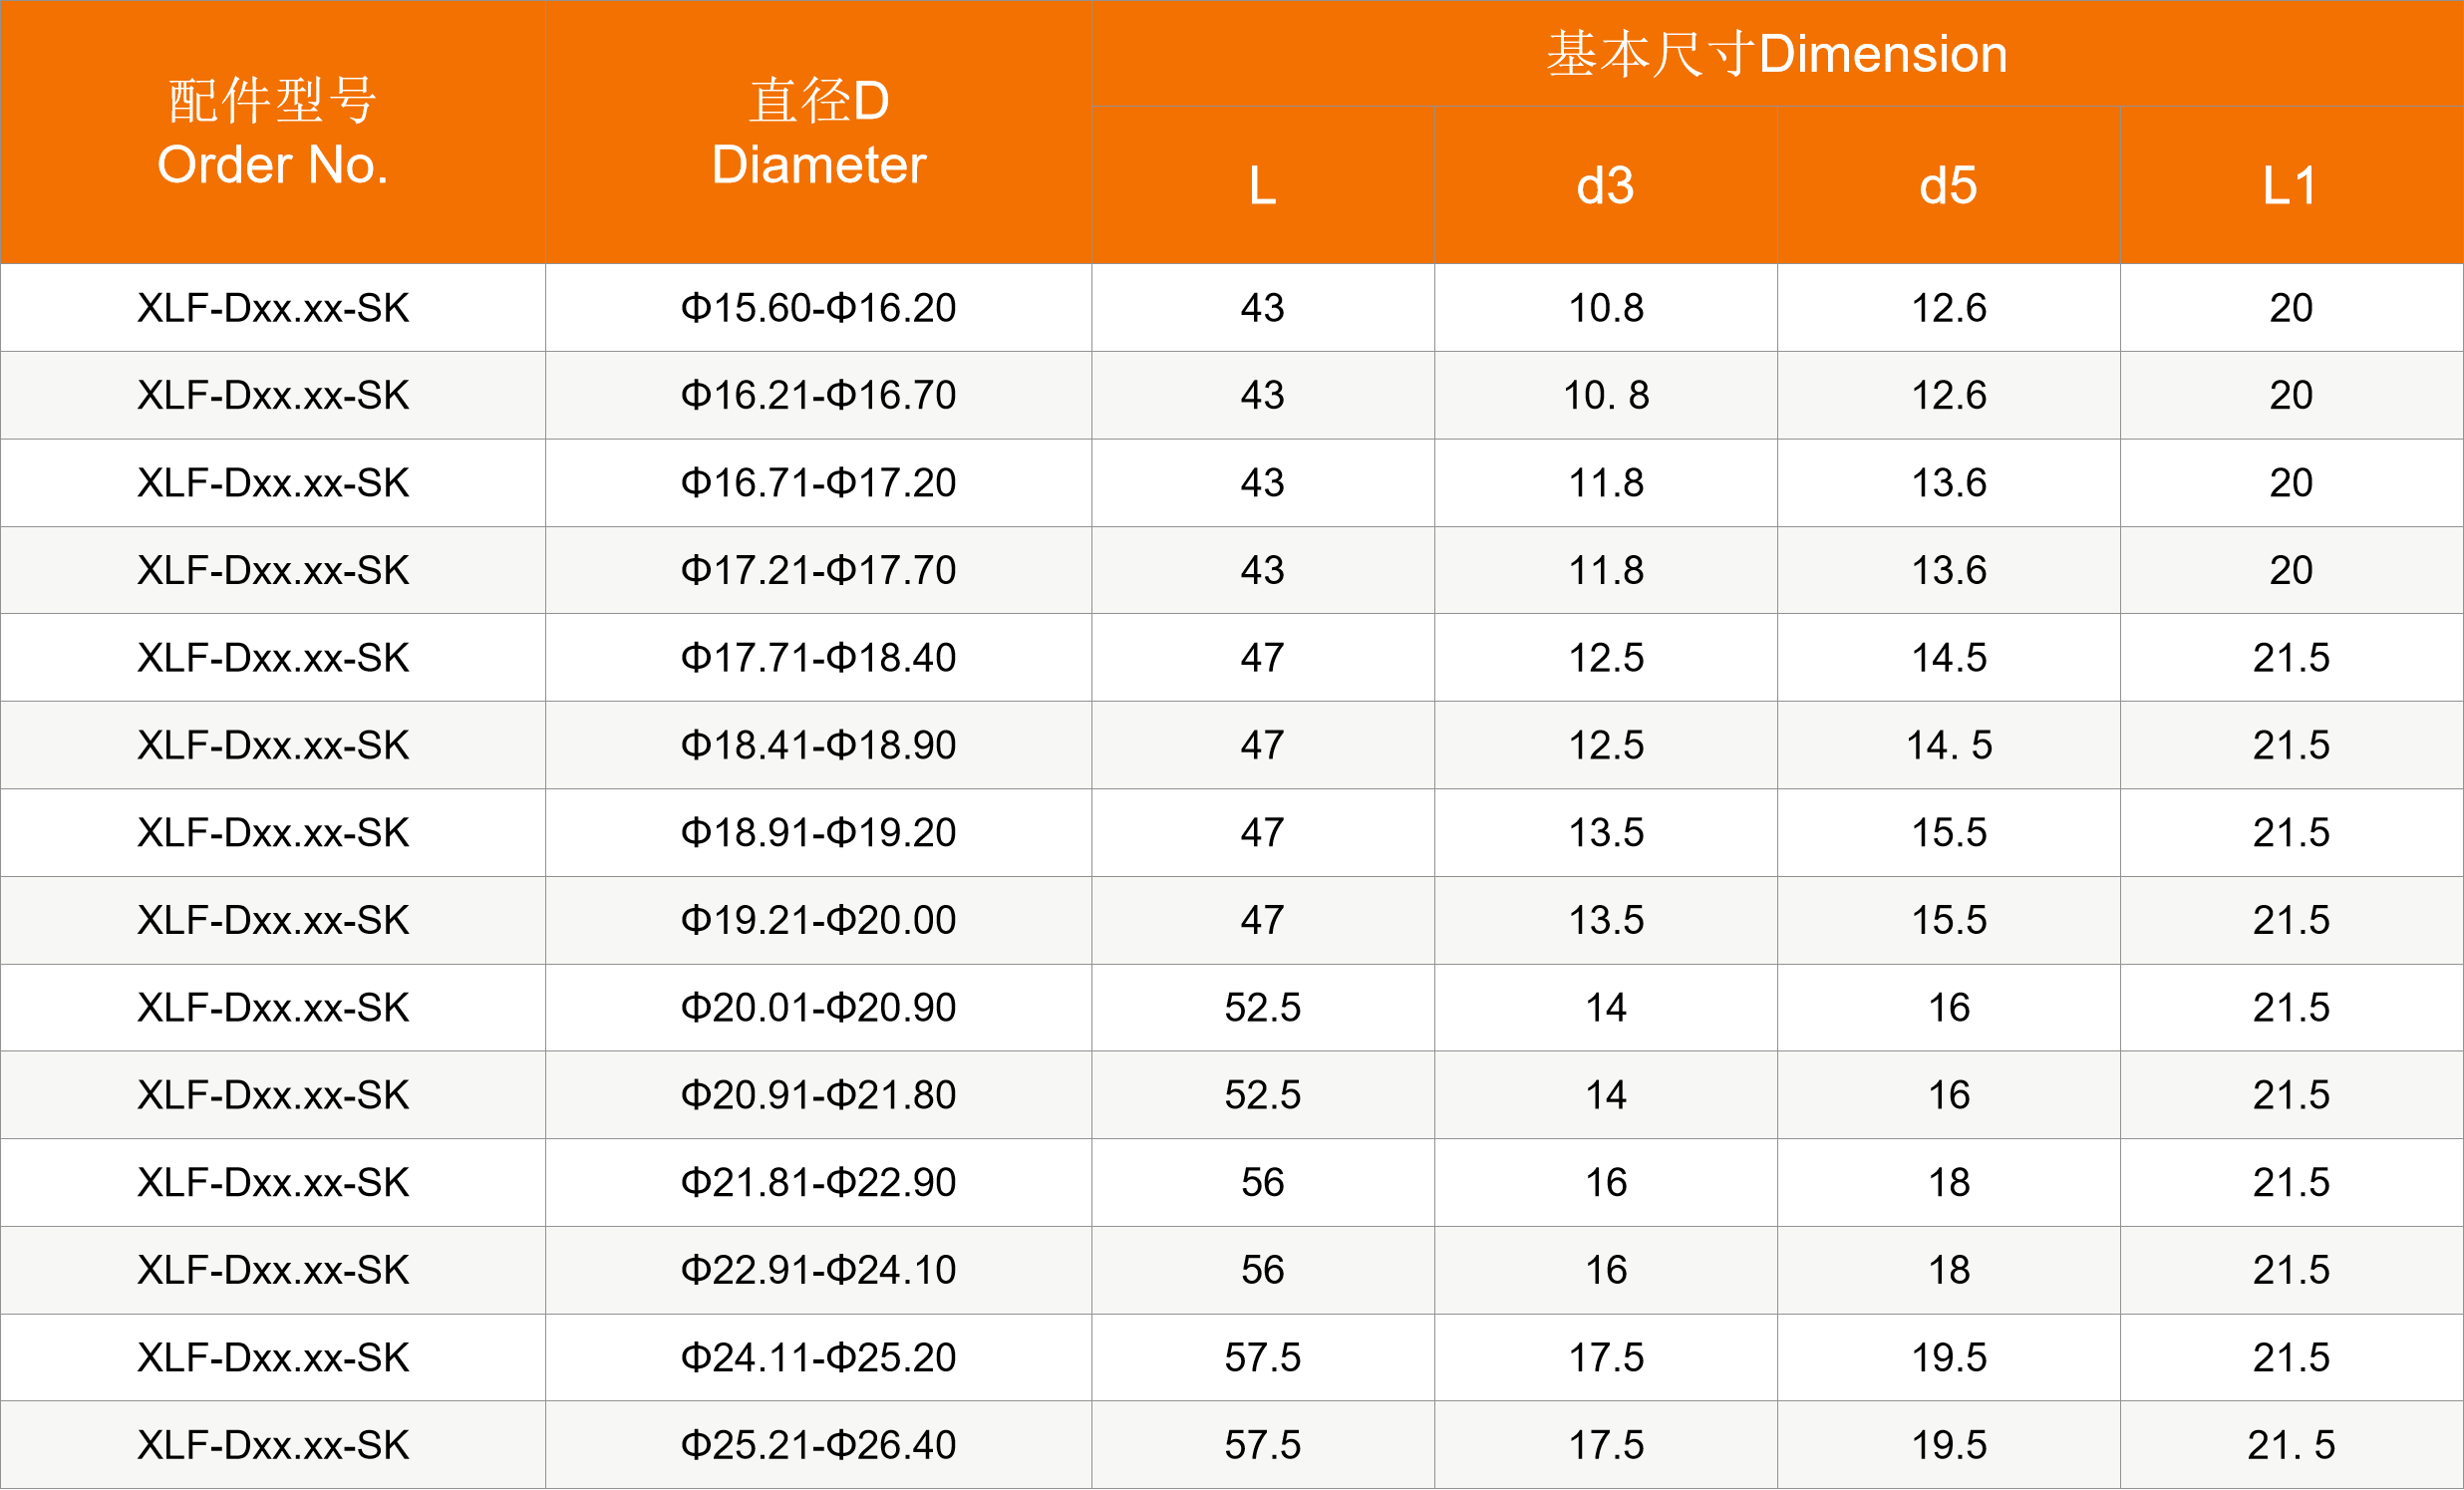
Task: Select the Φ25.21-Φ26.40 diameter cell
Action: tap(818, 1445)
